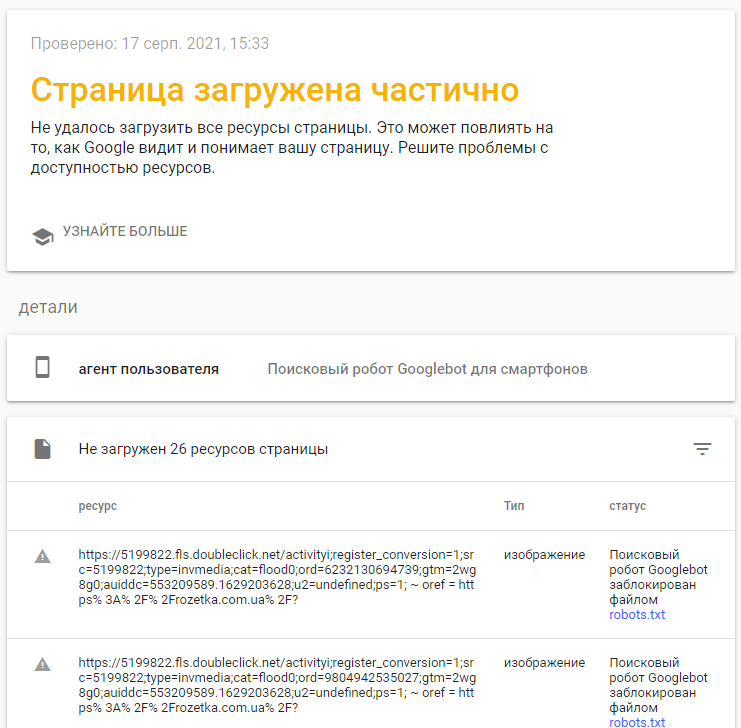This screenshot has width=741, height=728.
Task: Click the ресурс column header
Action: pyautogui.click(x=98, y=506)
